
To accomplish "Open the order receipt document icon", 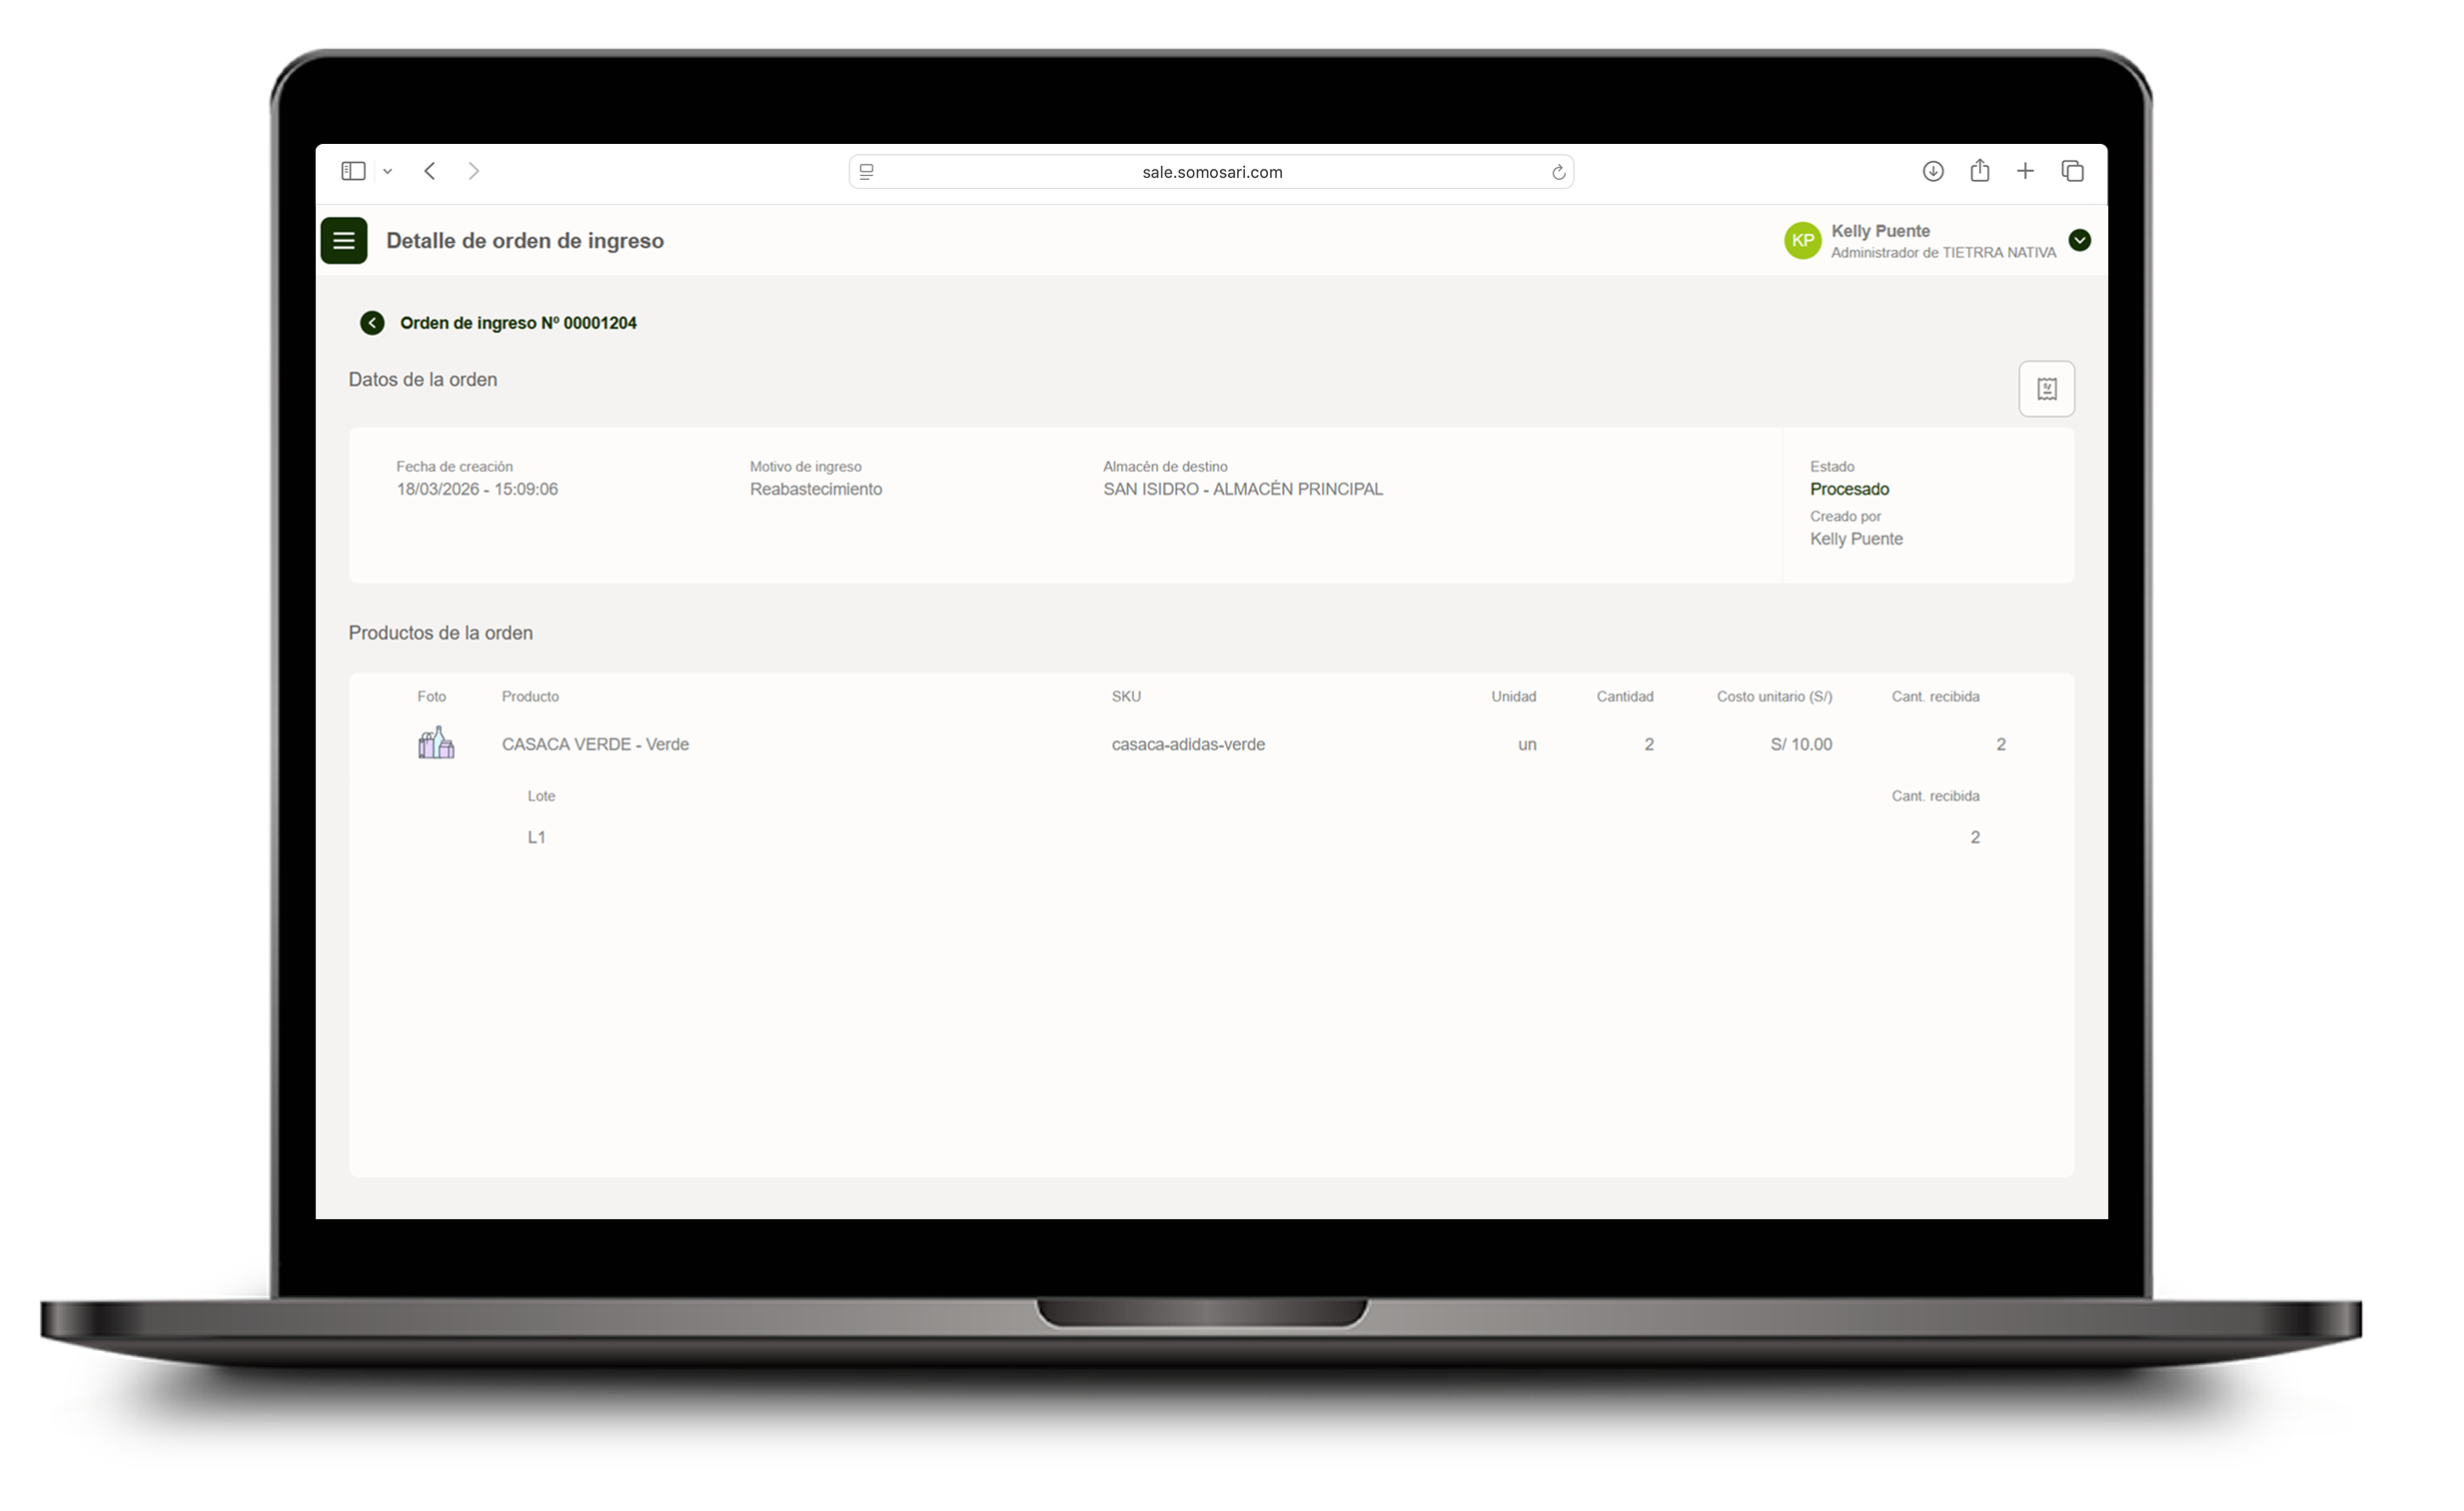I will [2047, 388].
